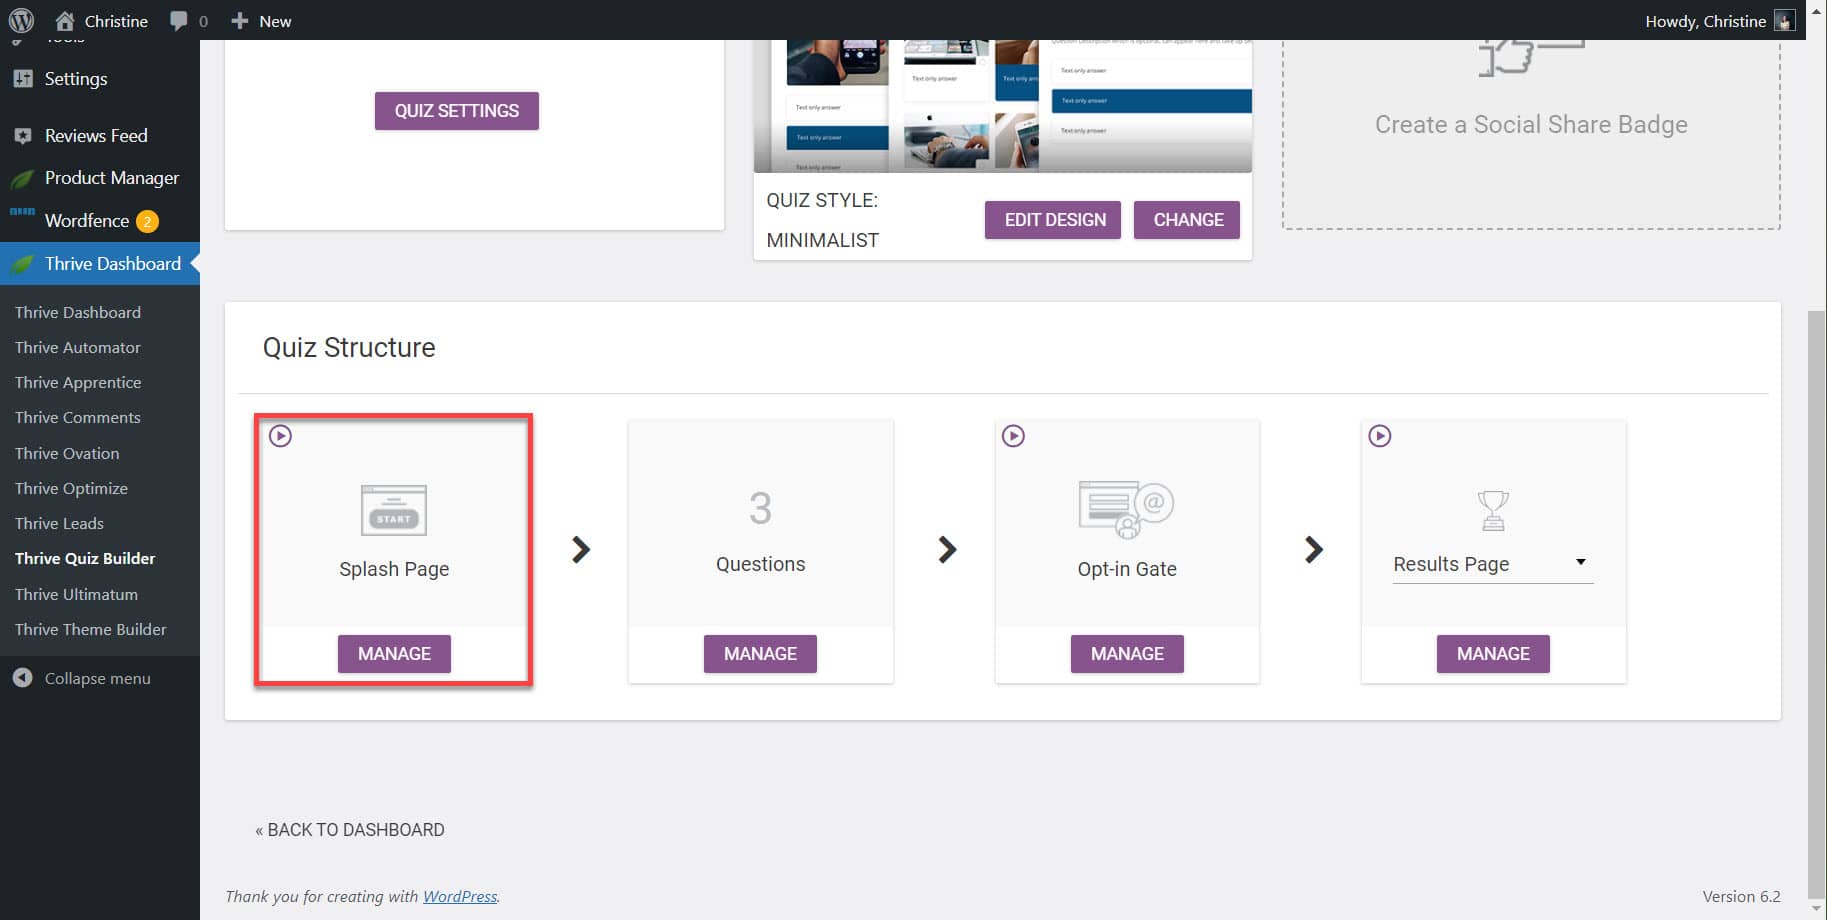Screen dimensions: 1827x920
Task: Click EDIT DESIGN button
Action: (1053, 220)
